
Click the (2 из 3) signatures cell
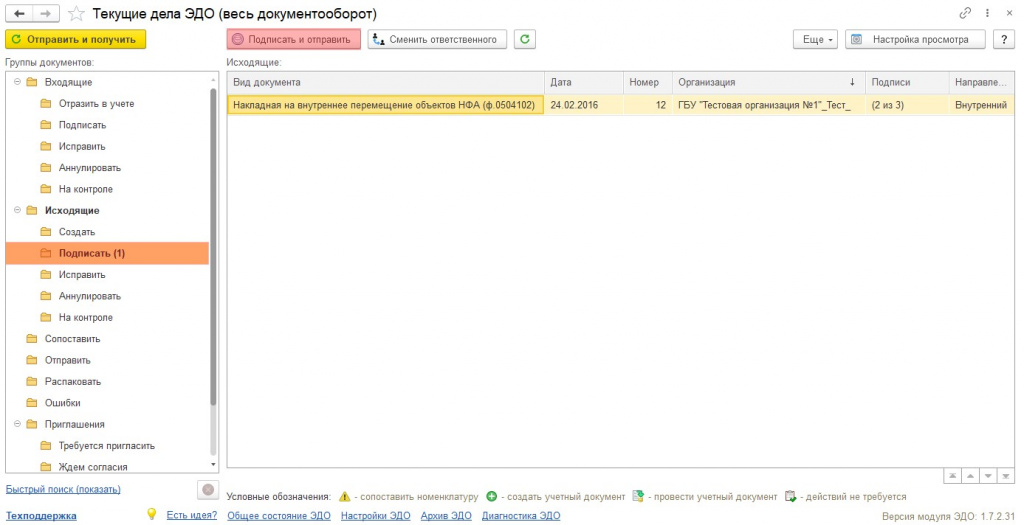907,104
